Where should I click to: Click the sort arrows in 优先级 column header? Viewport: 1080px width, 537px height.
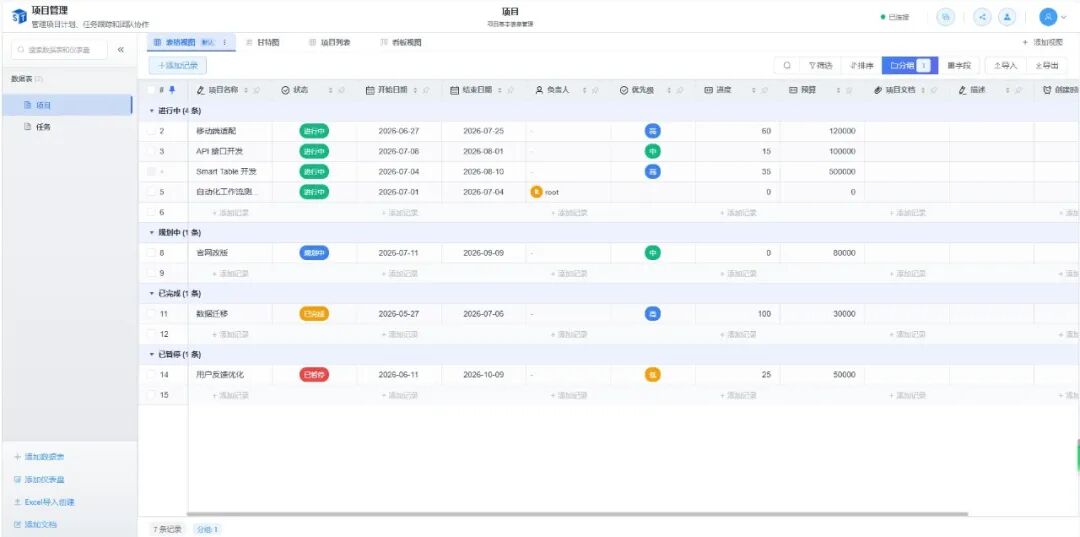(669, 90)
